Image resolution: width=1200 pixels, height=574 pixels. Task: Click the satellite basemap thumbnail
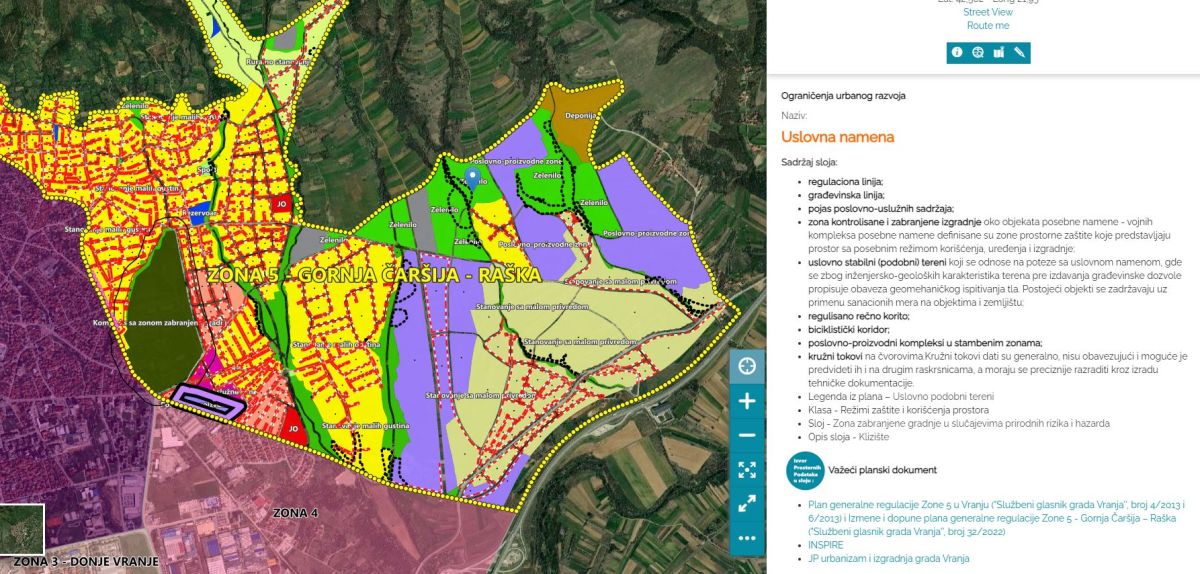(x=22, y=529)
